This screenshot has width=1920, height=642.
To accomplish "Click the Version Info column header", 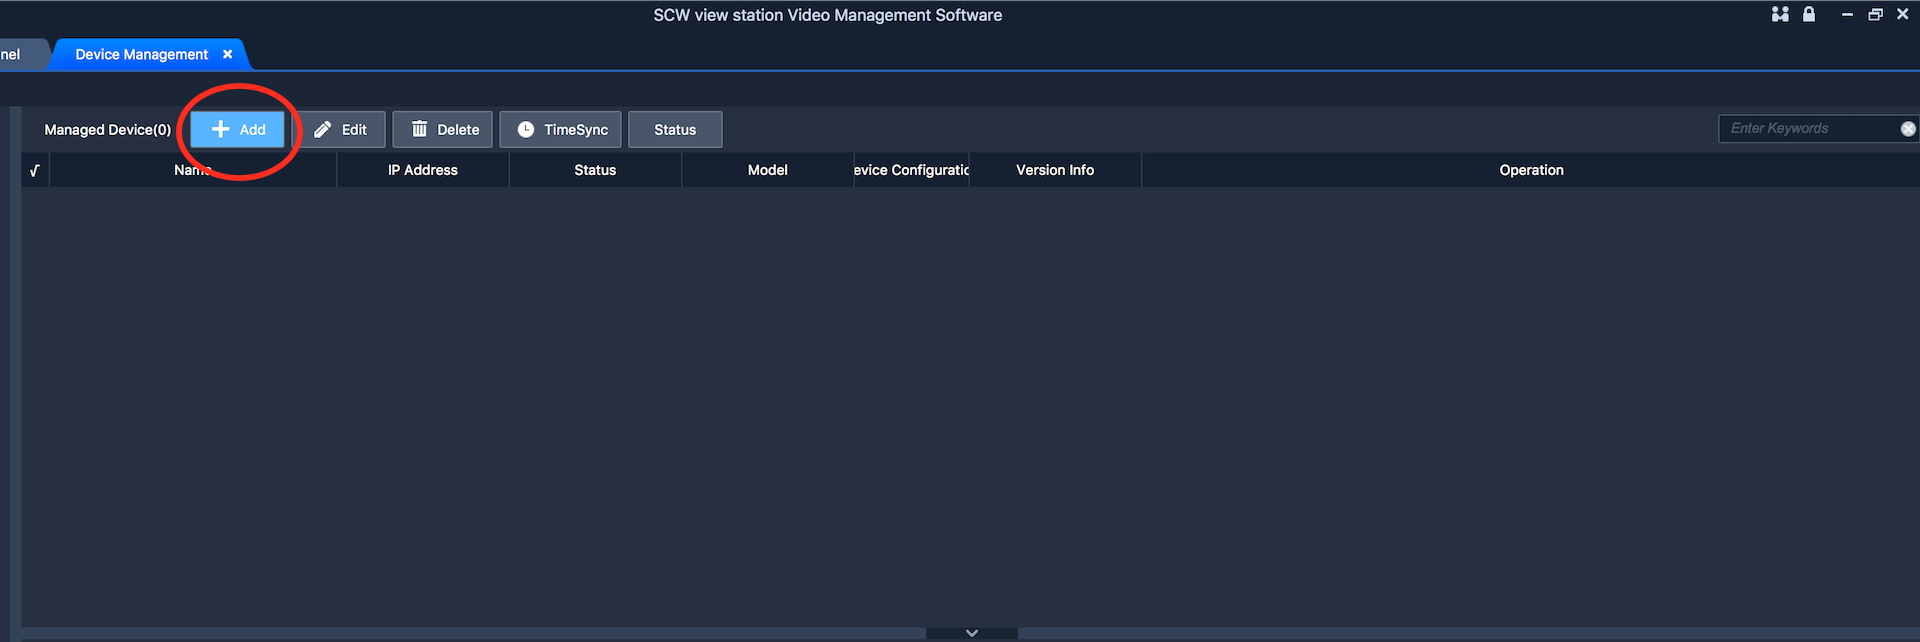I will 1055,170.
